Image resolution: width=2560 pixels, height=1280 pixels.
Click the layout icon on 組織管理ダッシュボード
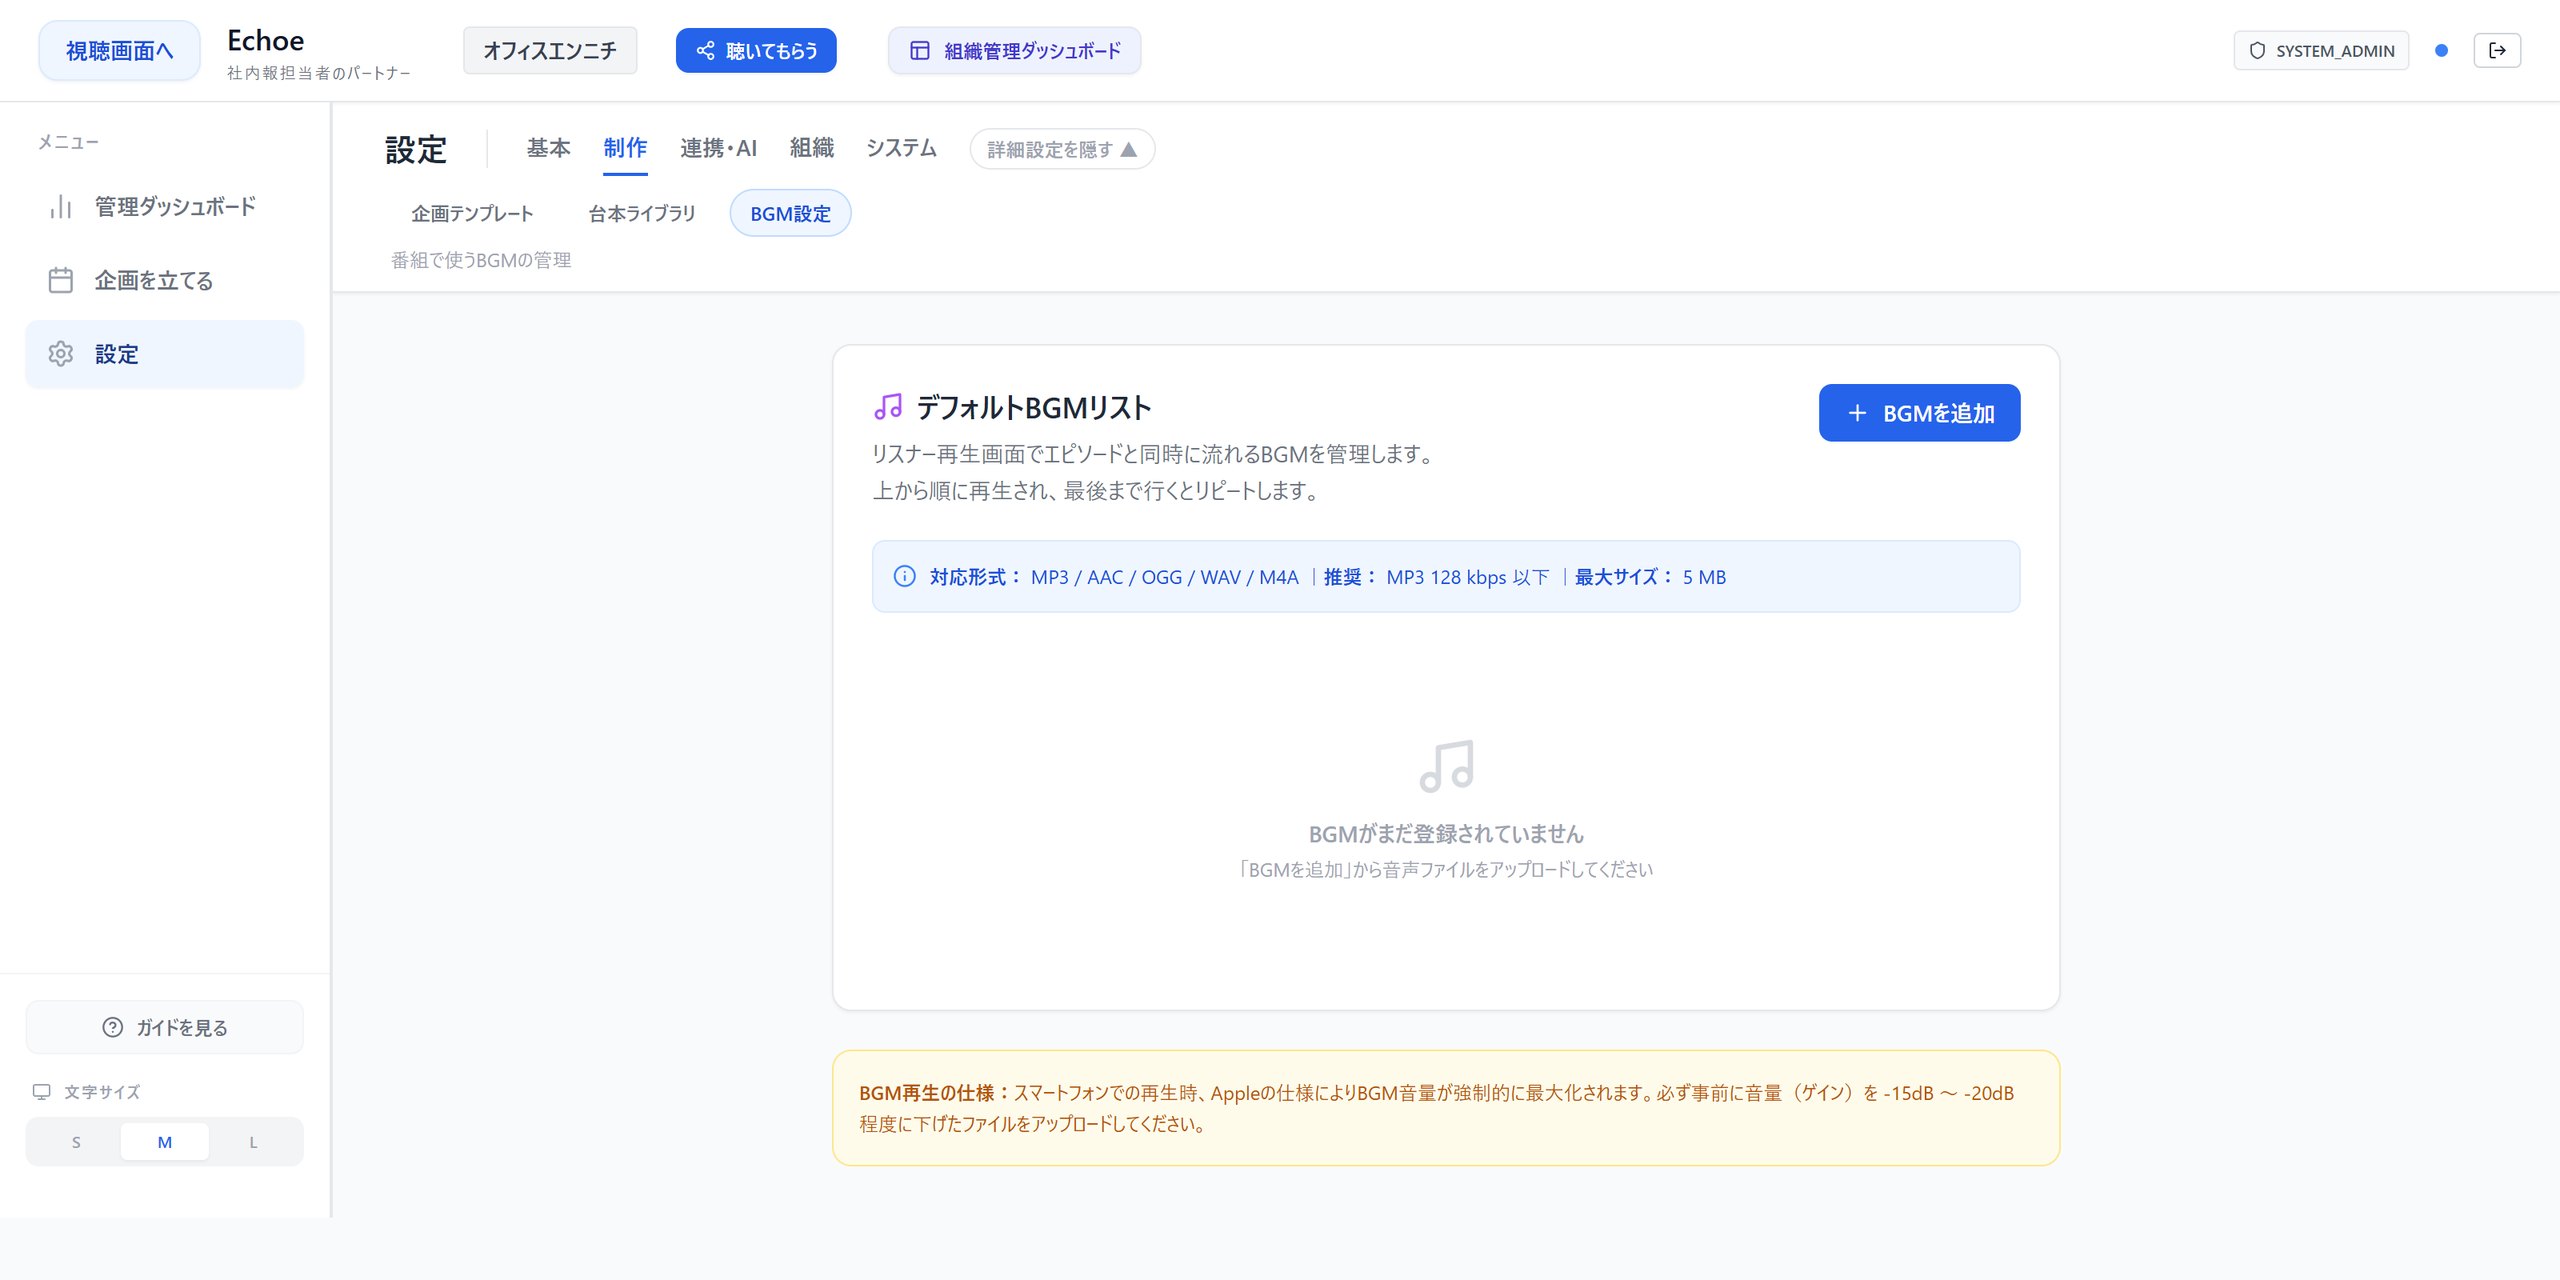pos(920,50)
